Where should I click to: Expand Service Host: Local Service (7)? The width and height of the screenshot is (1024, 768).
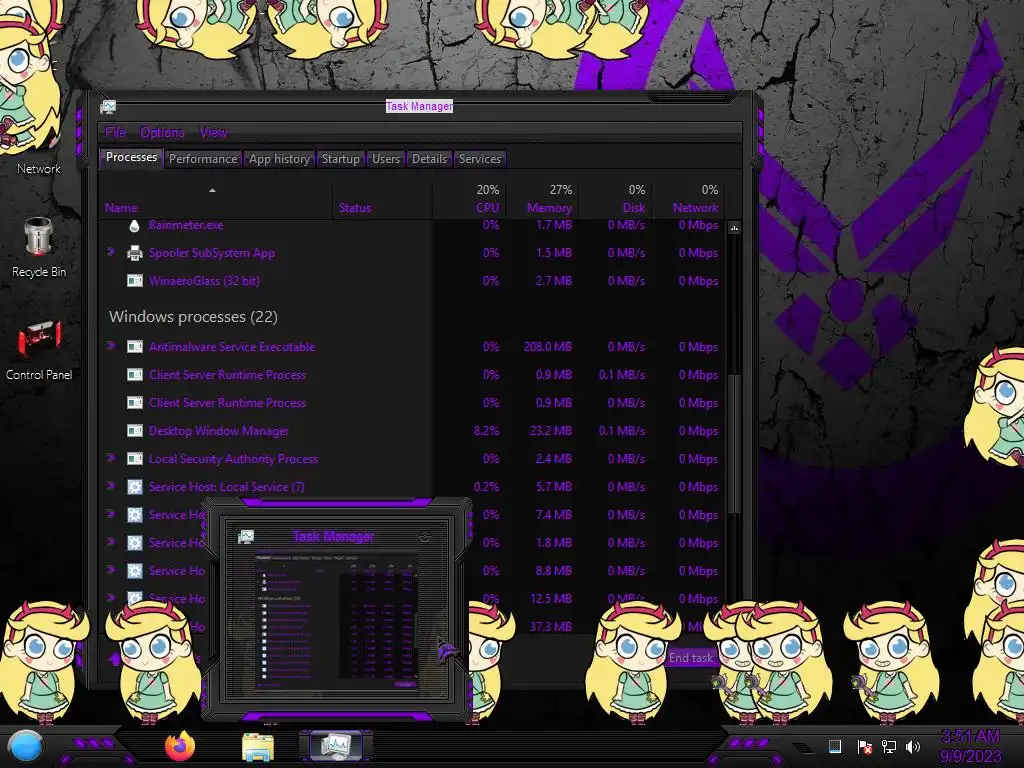(111, 486)
